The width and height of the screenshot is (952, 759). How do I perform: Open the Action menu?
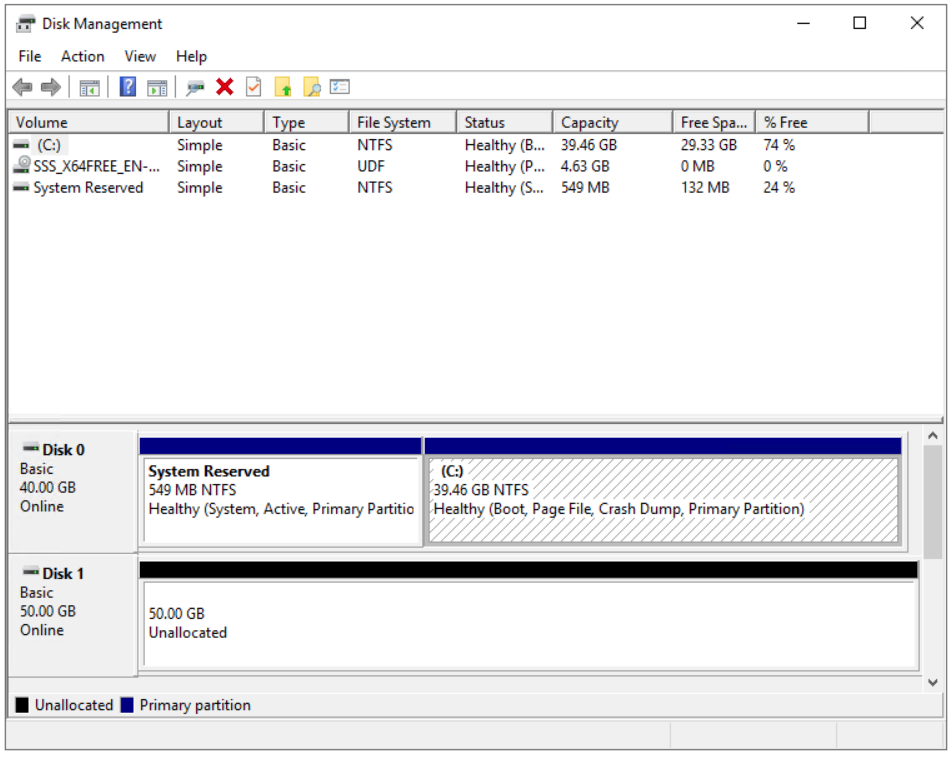coord(82,56)
